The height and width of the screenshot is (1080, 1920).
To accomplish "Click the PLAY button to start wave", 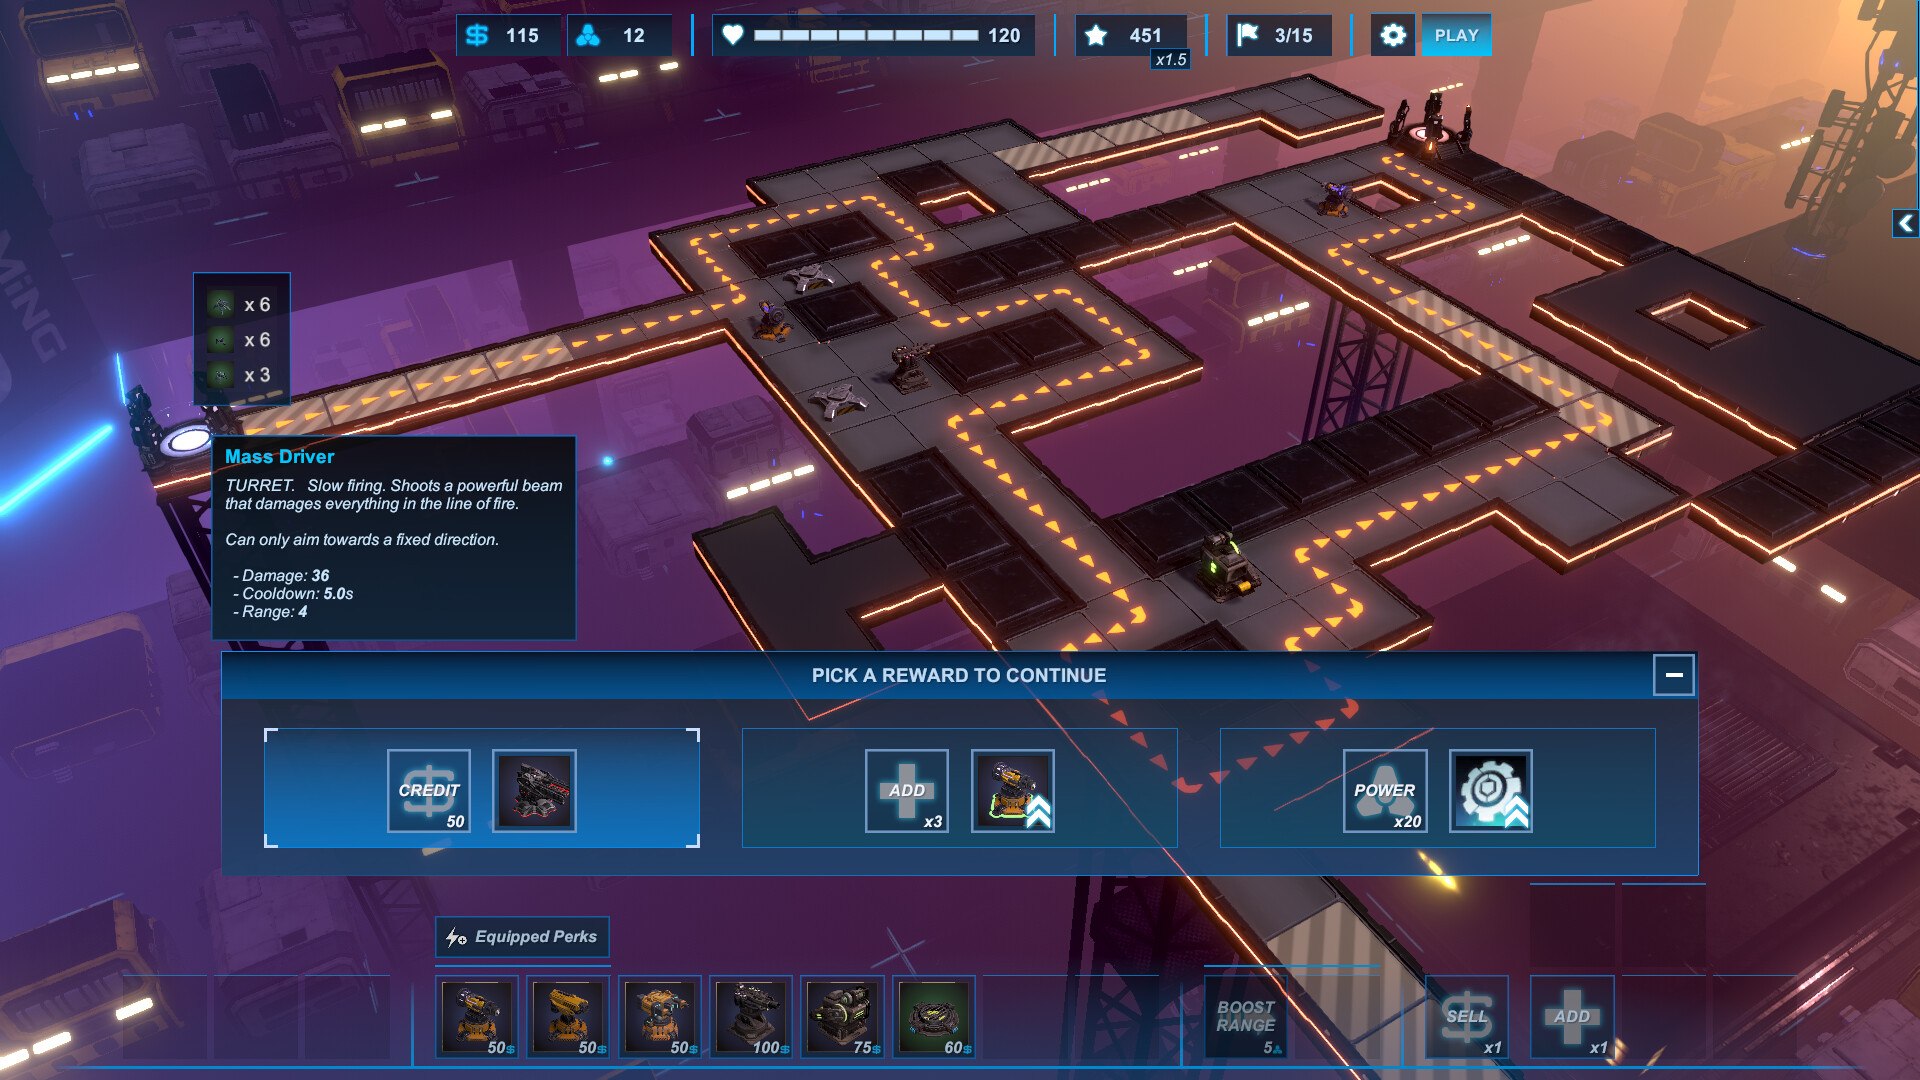I will 1455,34.
